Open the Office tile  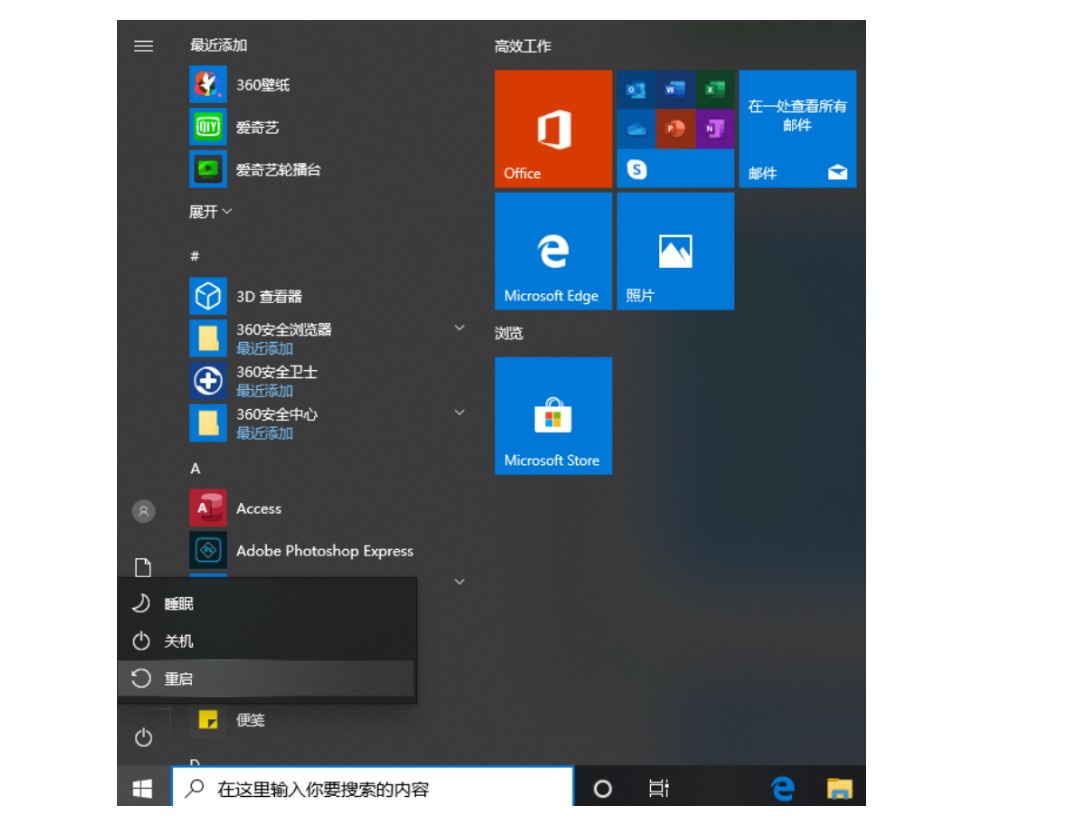pos(553,129)
